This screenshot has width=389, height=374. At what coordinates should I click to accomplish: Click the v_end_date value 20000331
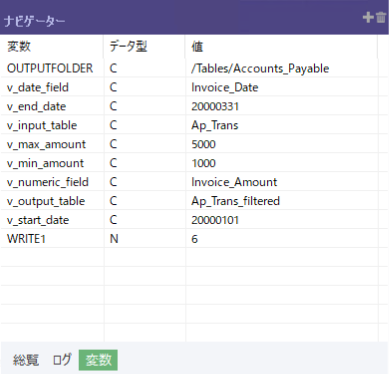click(215, 106)
